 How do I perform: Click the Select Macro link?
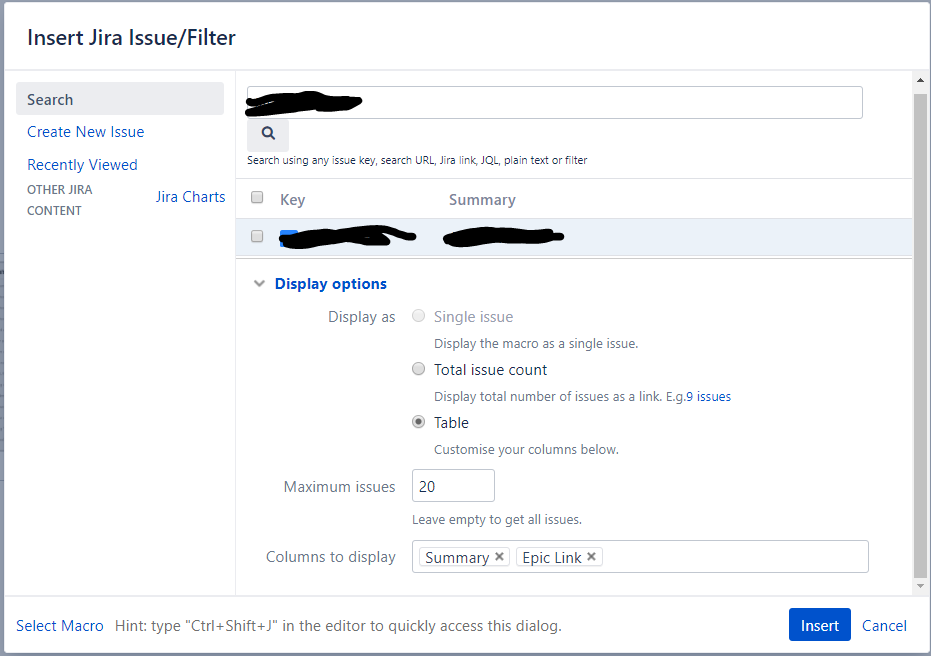coord(59,626)
